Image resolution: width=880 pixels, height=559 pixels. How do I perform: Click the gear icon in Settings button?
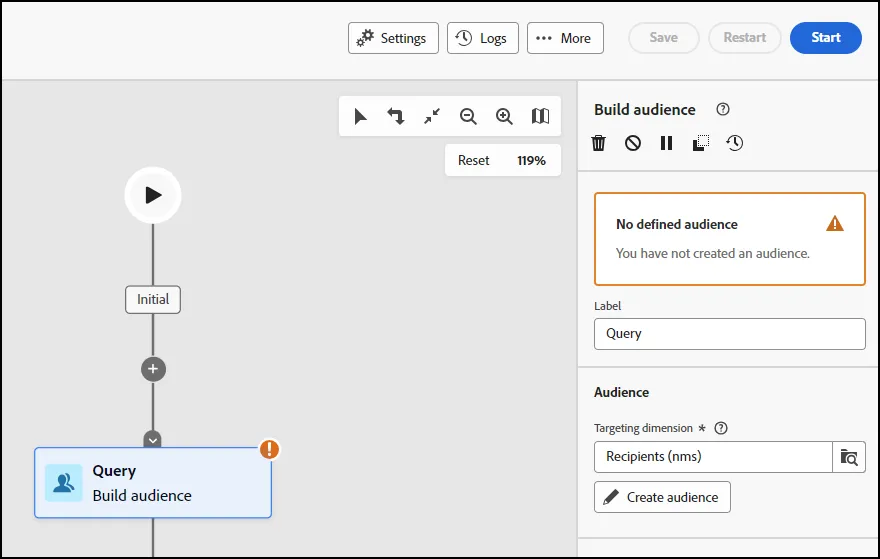[x=365, y=38]
